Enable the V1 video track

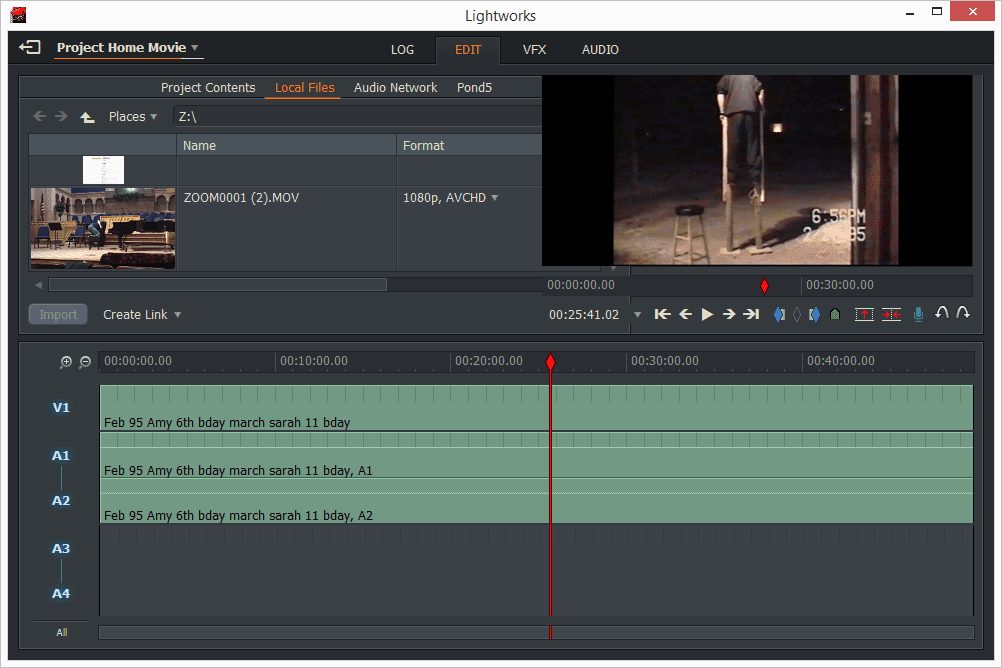click(60, 407)
